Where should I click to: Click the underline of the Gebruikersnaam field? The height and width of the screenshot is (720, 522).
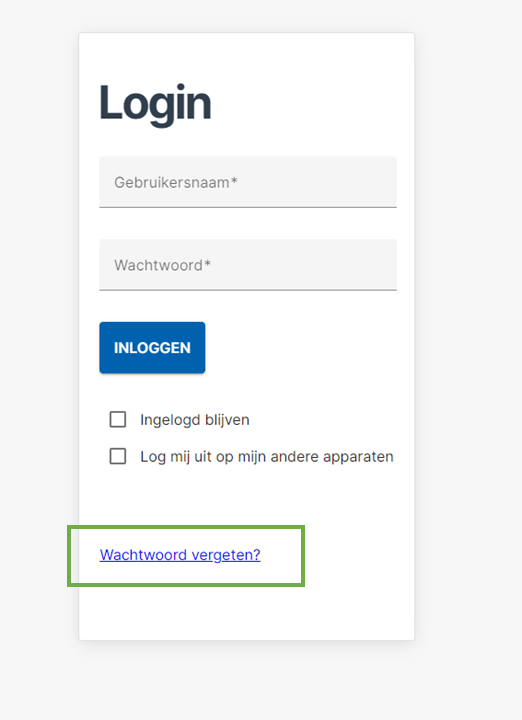[248, 207]
